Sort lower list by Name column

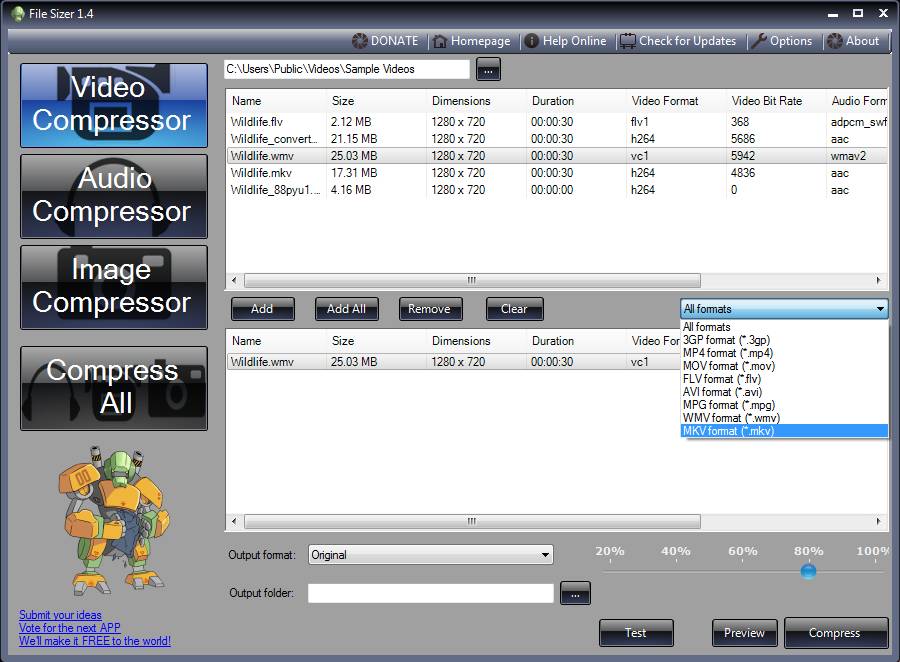coord(276,341)
